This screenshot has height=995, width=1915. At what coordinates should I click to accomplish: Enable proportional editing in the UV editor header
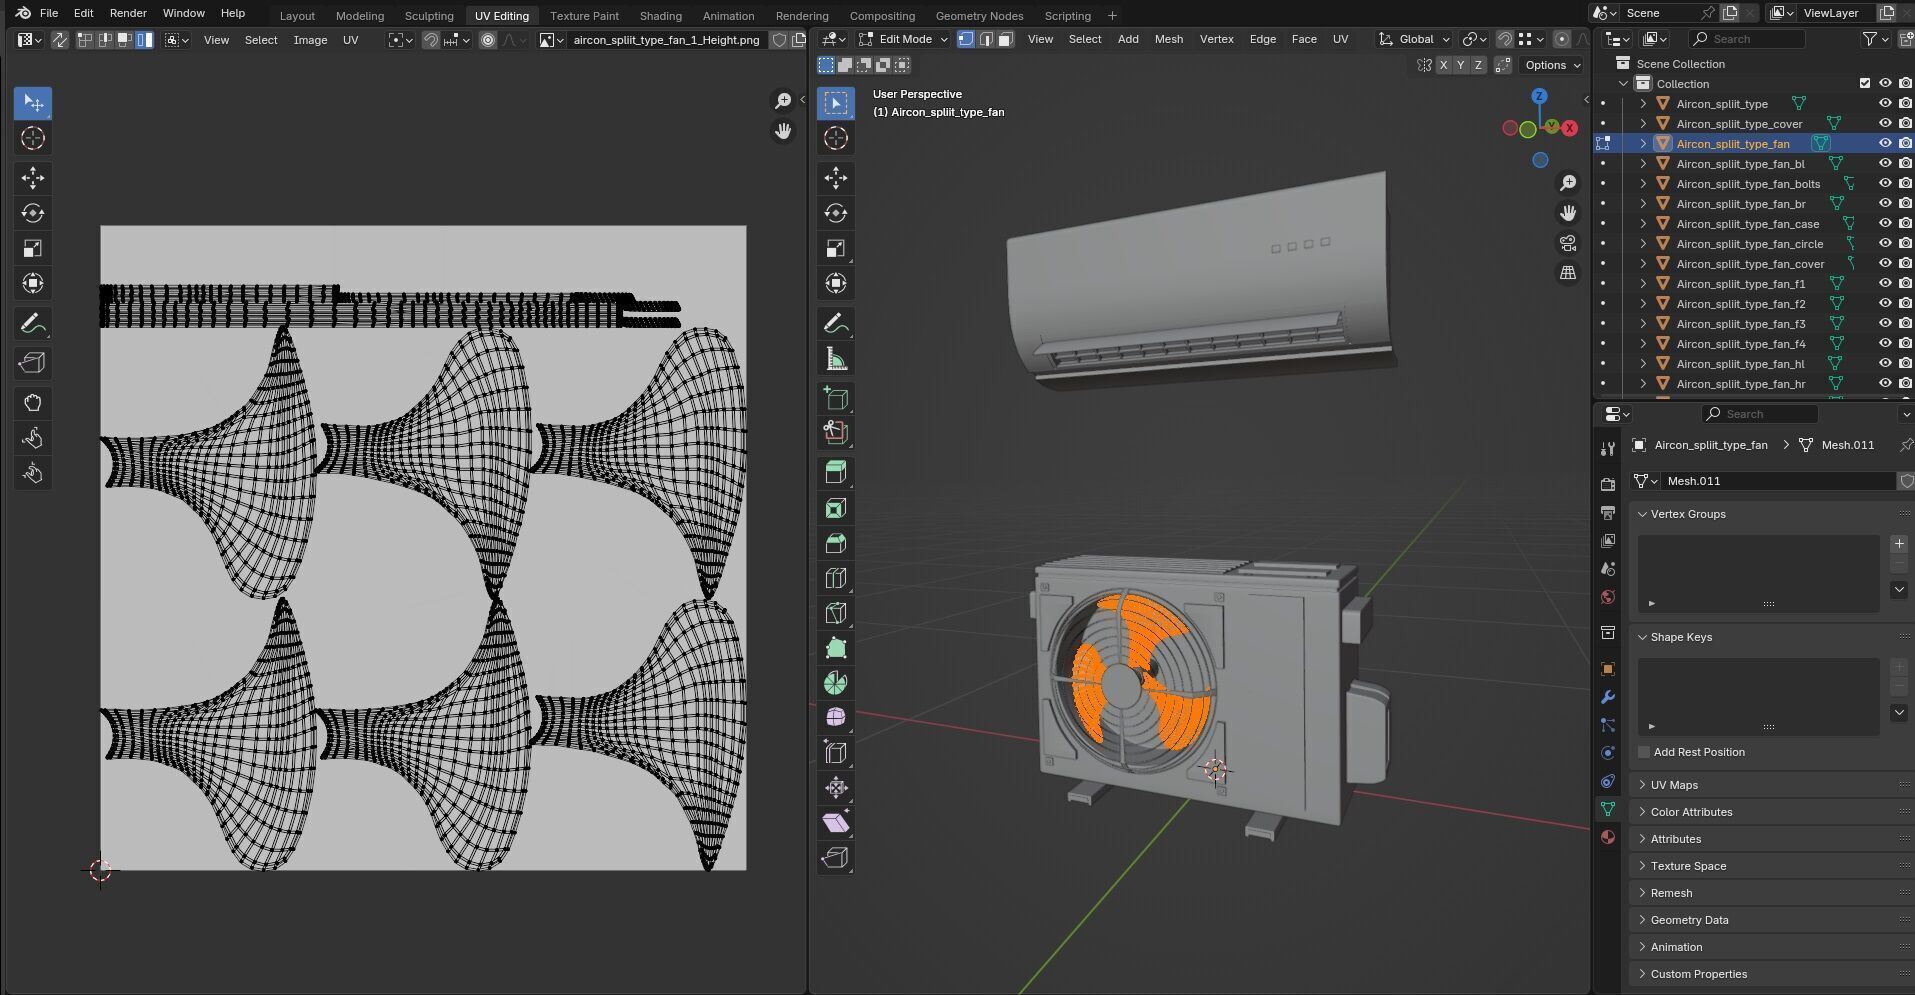(x=488, y=40)
